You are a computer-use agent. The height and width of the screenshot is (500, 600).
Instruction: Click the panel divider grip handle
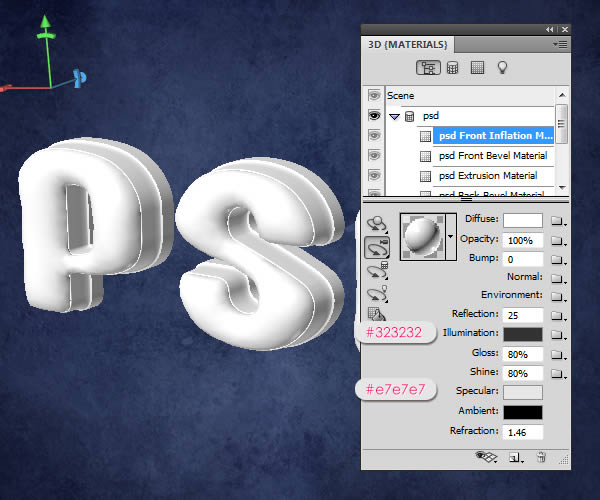coord(466,199)
